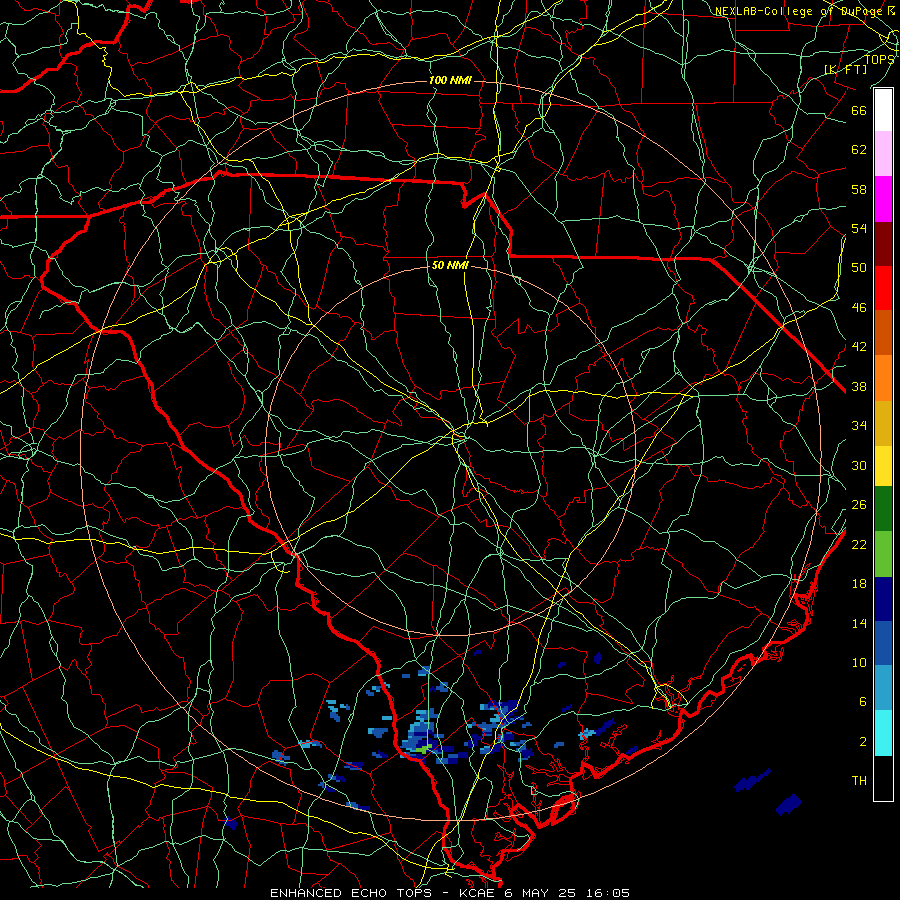Click the 14 value on the scale
The image size is (900, 900).
(x=859, y=623)
